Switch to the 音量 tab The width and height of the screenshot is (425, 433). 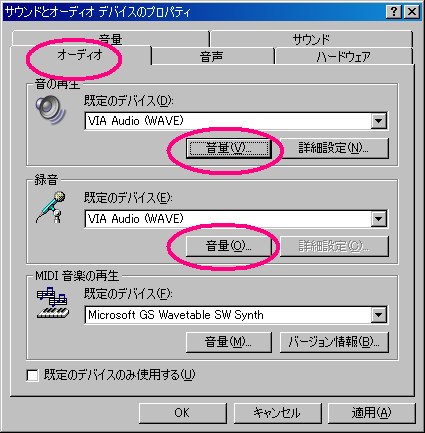[x=111, y=39]
